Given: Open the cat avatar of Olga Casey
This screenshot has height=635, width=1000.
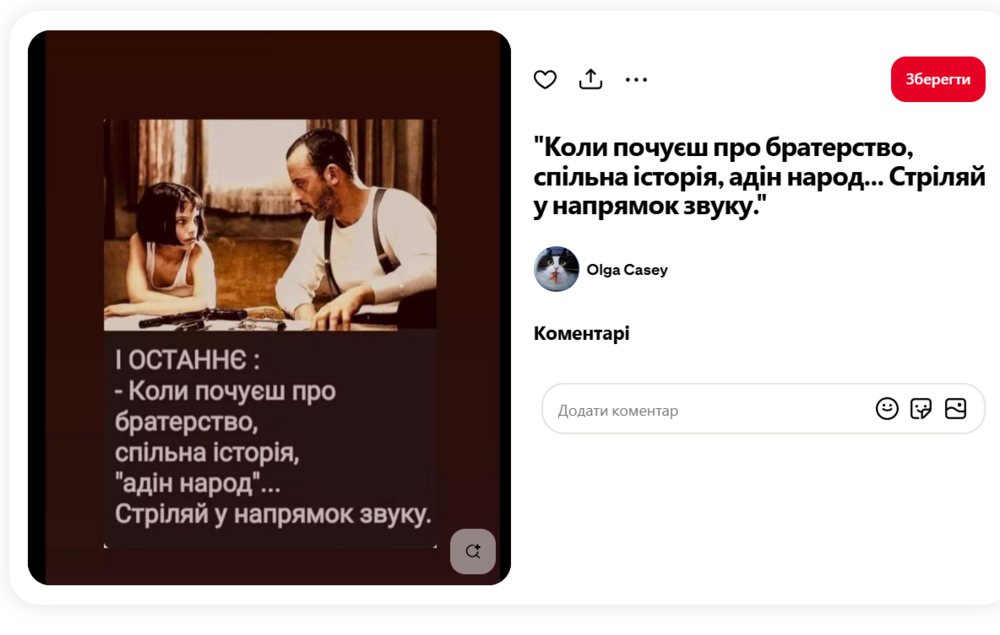Looking at the screenshot, I should point(556,269).
